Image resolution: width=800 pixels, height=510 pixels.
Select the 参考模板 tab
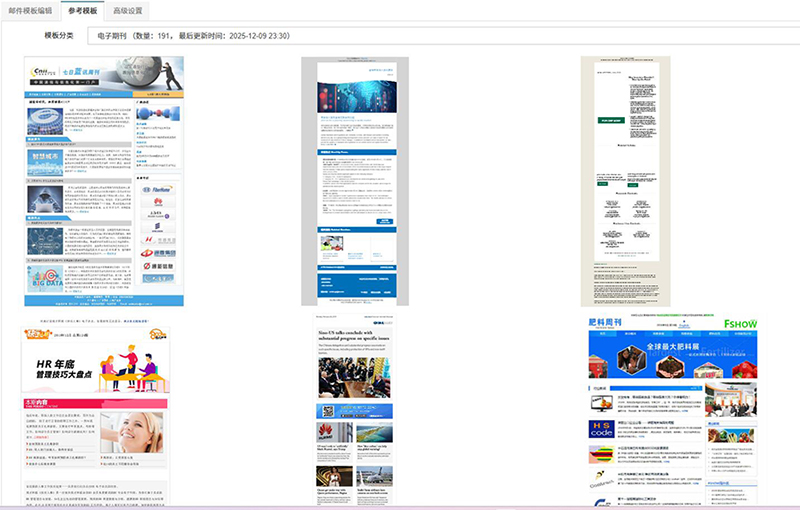[x=83, y=10]
